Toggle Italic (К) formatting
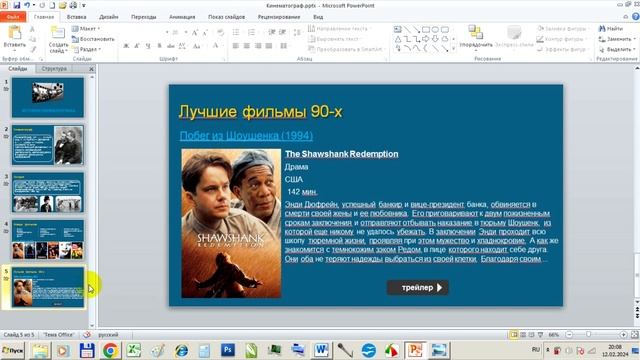The width and height of the screenshot is (640, 360). (137, 46)
